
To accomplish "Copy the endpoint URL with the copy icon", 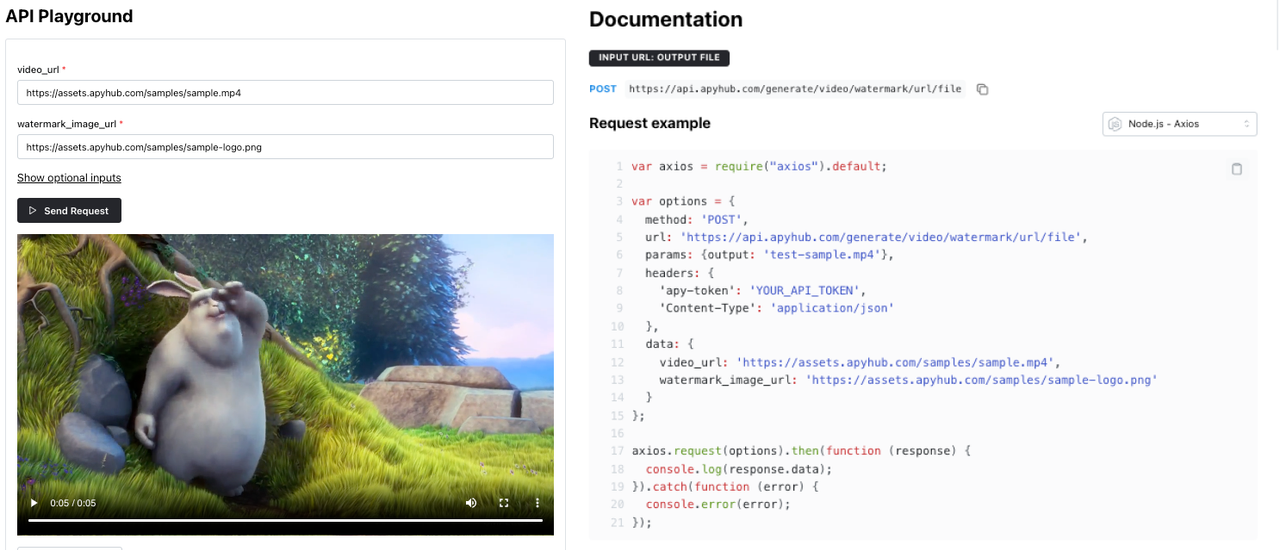I will click(x=982, y=89).
